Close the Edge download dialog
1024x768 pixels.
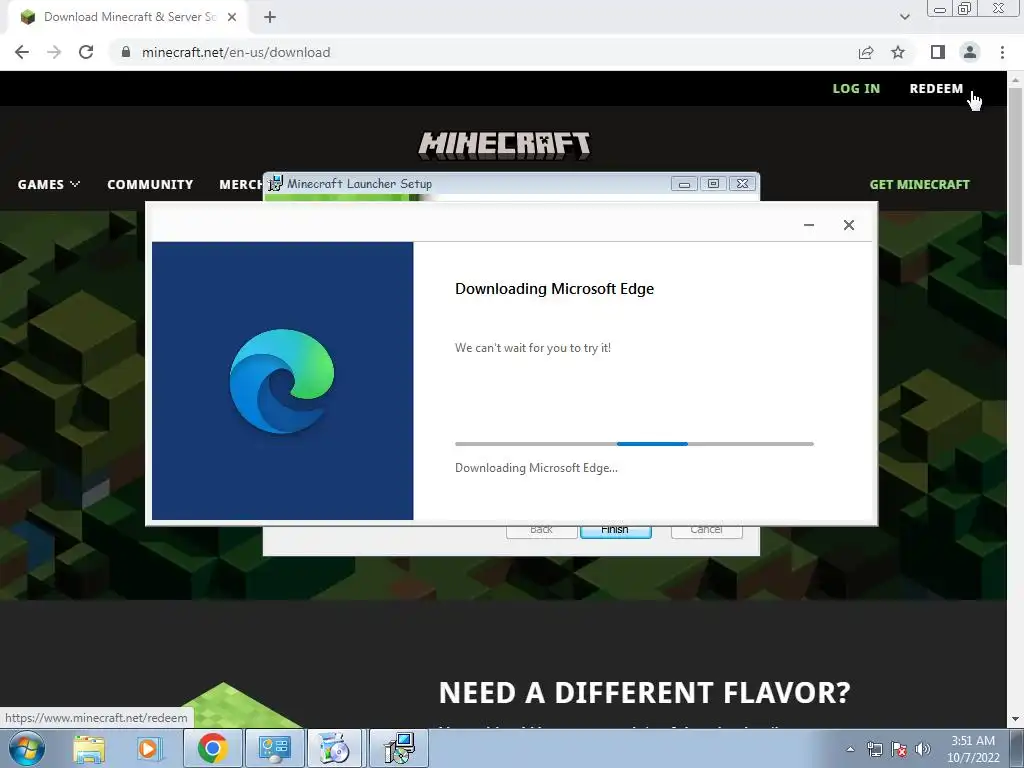click(848, 225)
